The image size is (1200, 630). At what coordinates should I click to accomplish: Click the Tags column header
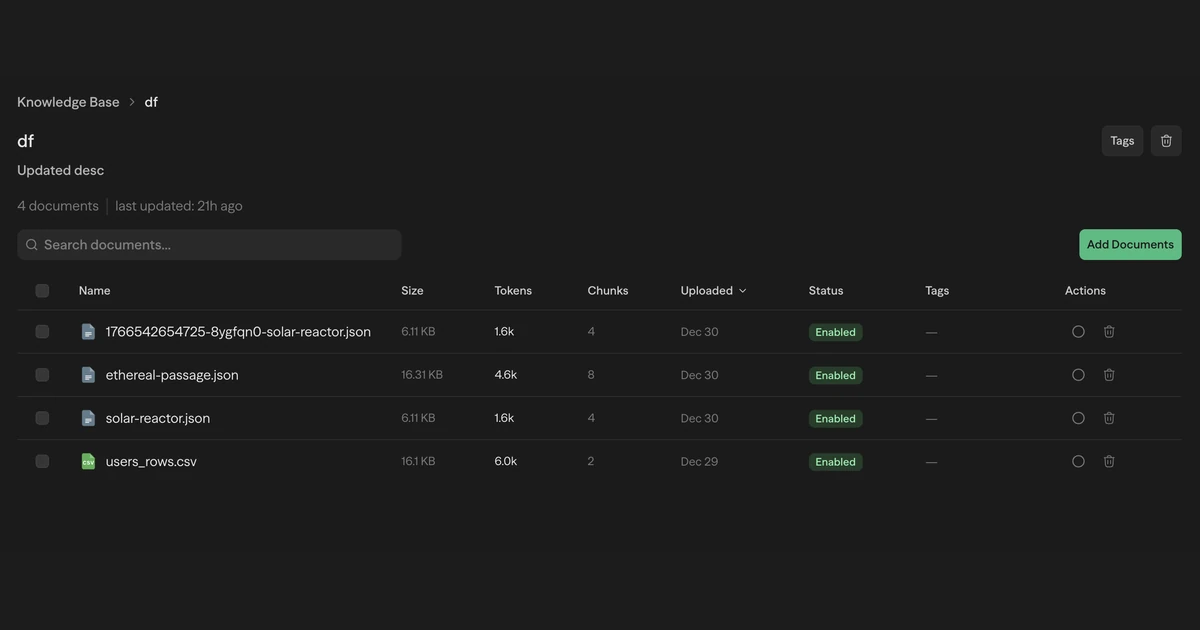pyautogui.click(x=937, y=291)
